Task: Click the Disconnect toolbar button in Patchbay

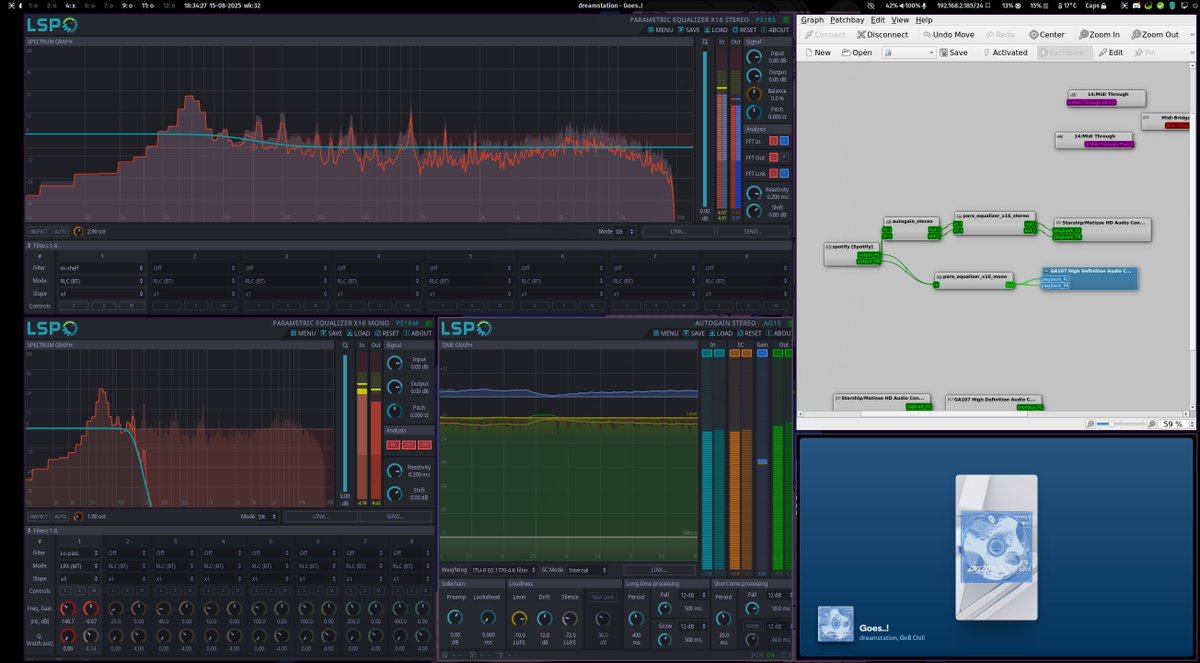Action: (882, 34)
